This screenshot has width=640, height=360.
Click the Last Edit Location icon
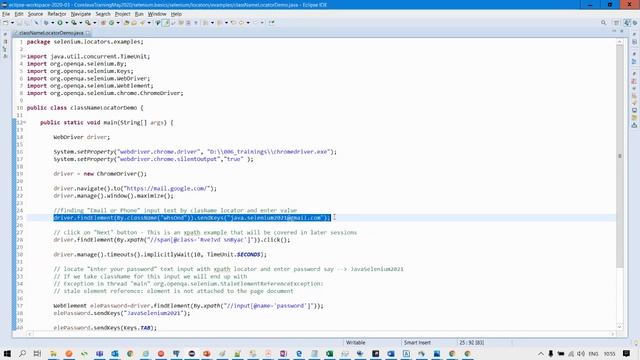[233, 22]
